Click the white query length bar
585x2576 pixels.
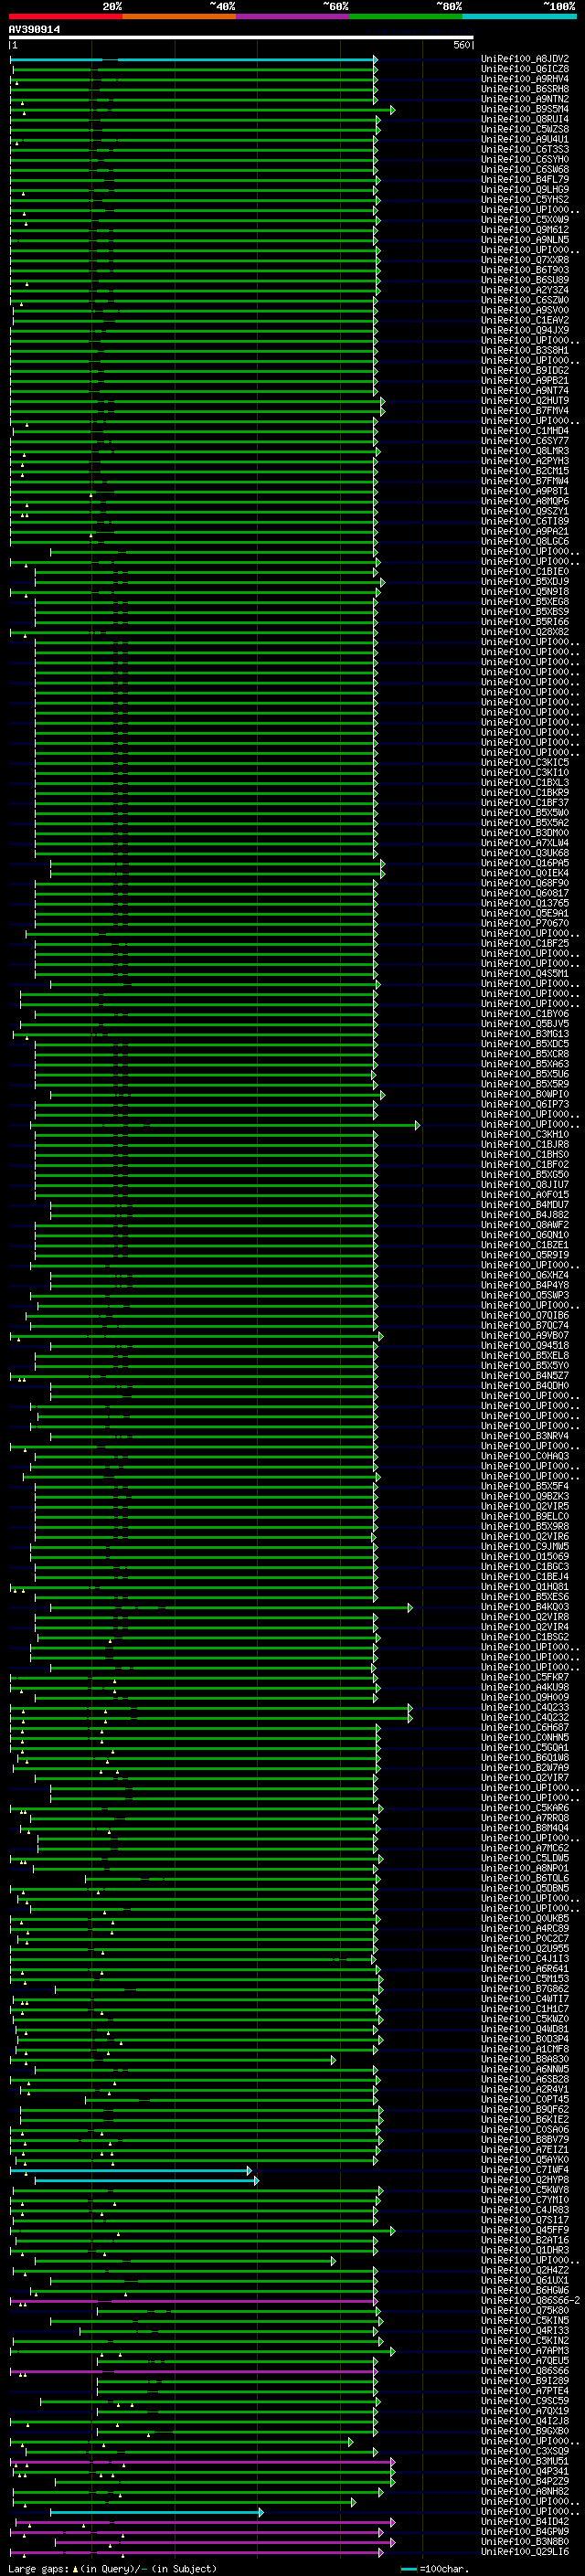coord(241,37)
